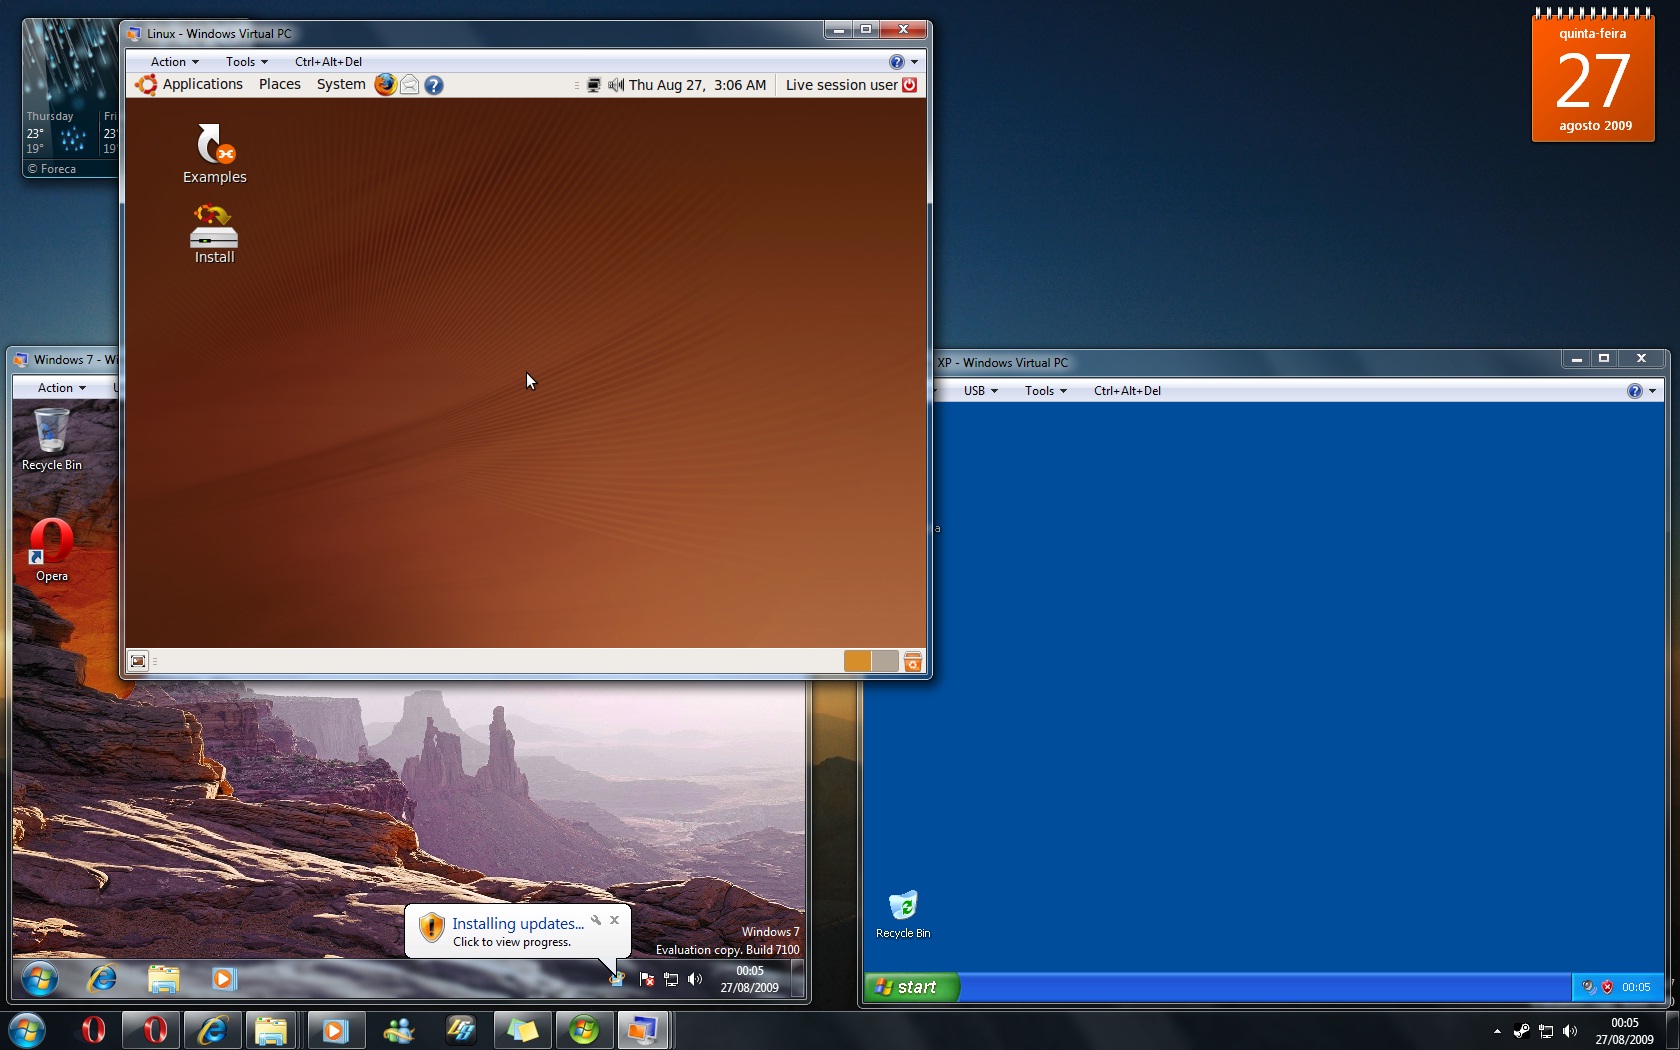Open Windows Media Player in Windows 7 VM taskbar
The image size is (1680, 1050).
tap(224, 979)
